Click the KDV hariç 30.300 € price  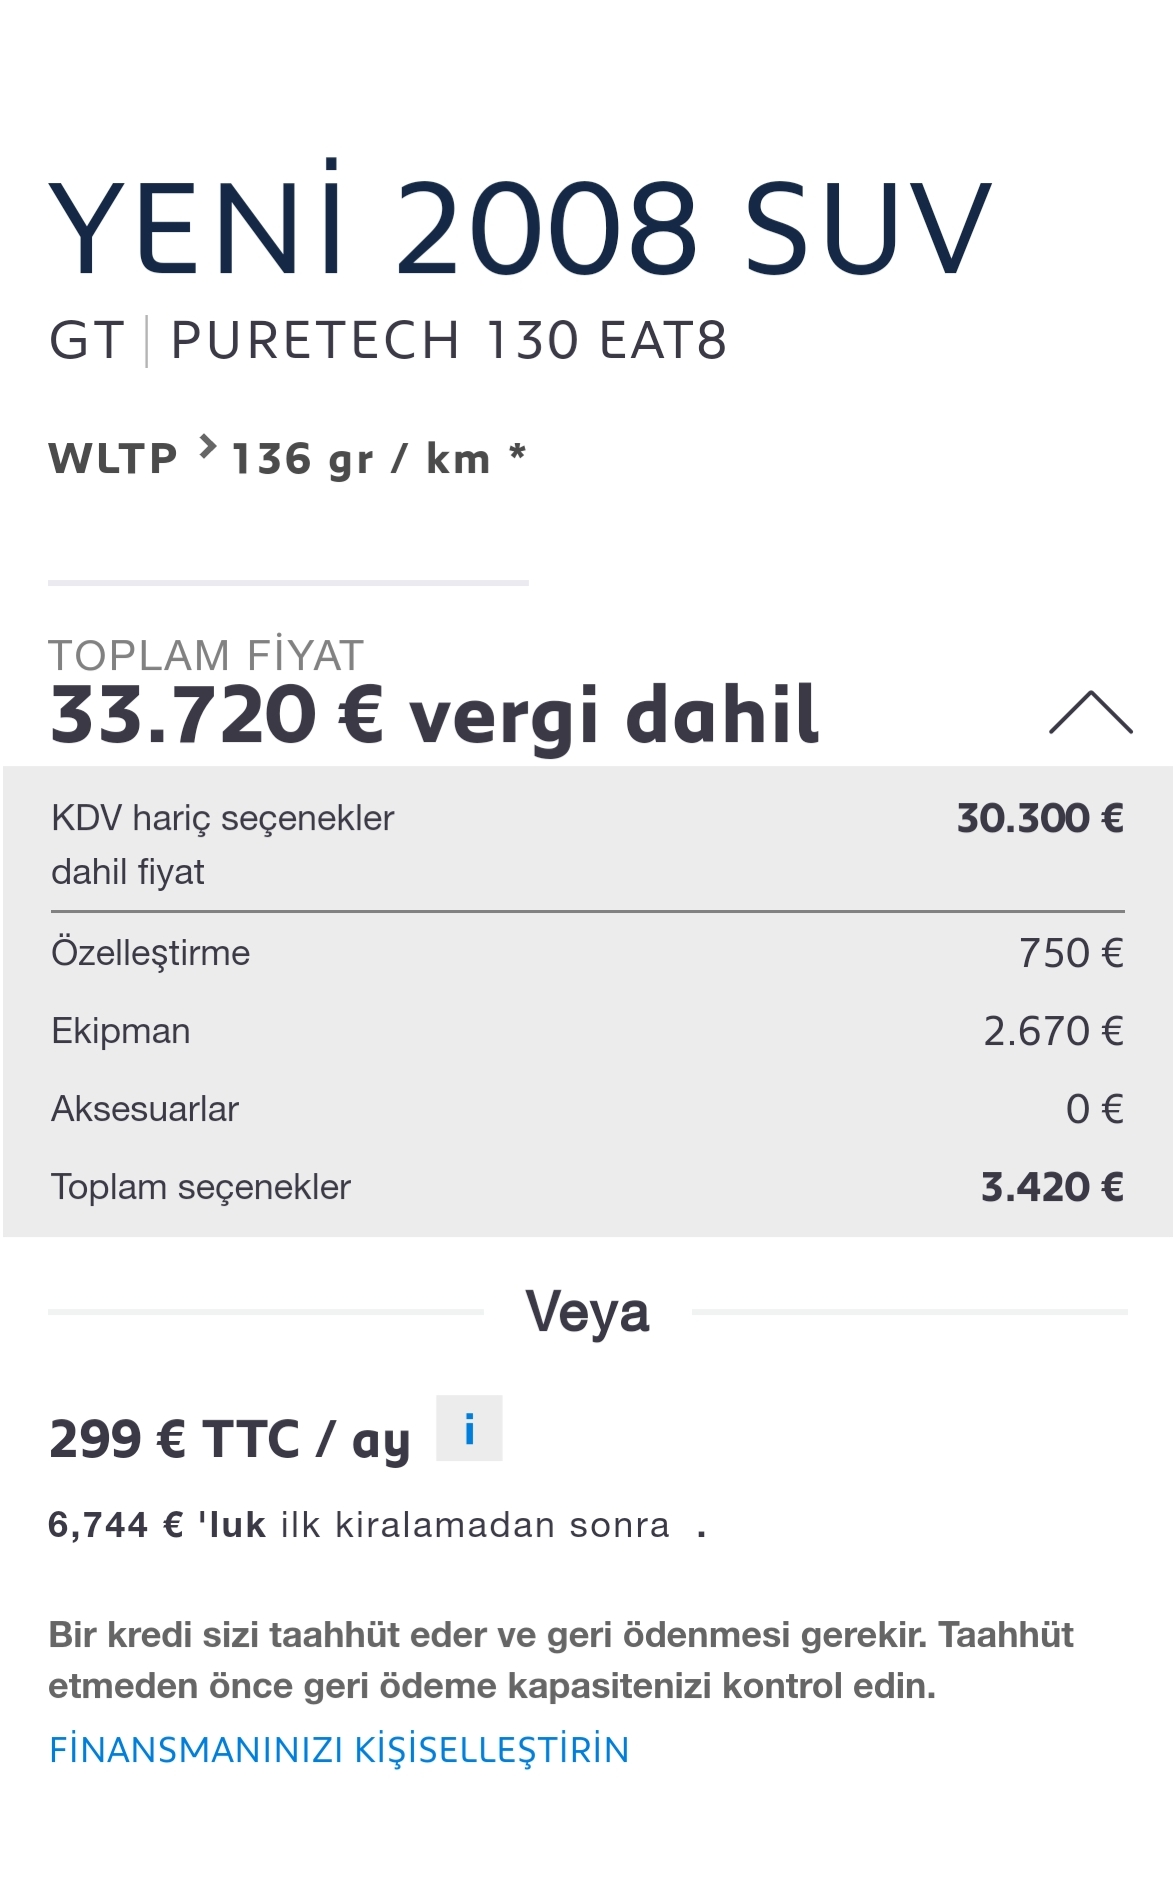click(x=1040, y=818)
